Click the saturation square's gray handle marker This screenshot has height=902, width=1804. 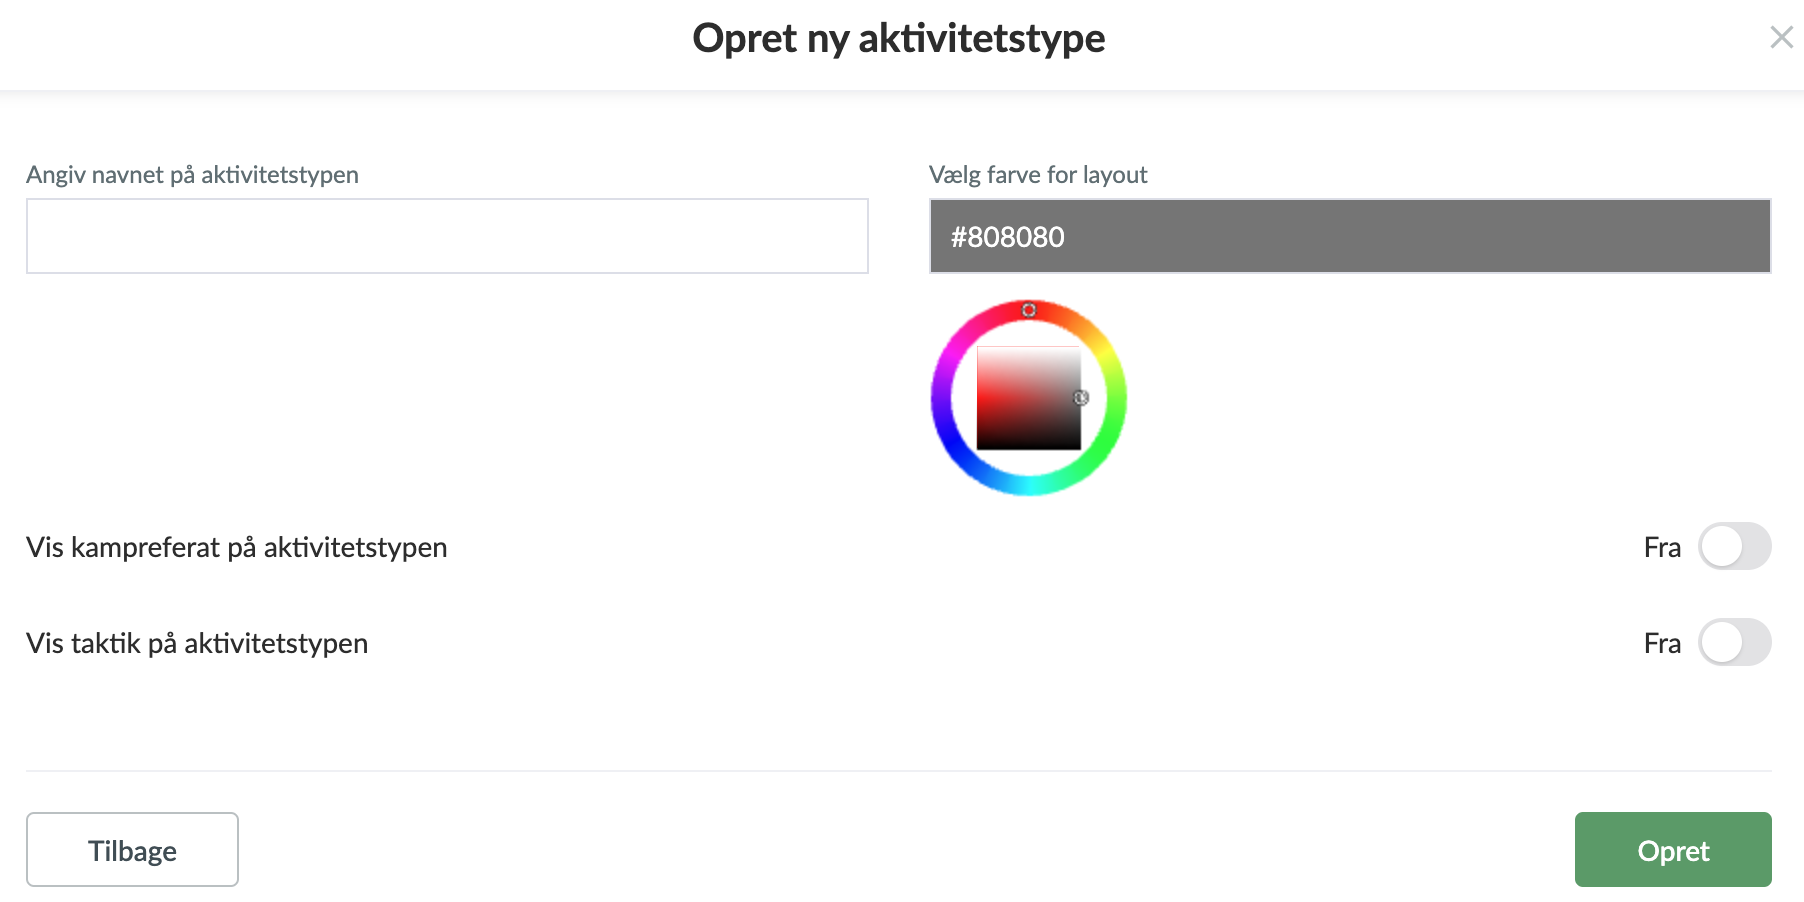(x=1081, y=398)
